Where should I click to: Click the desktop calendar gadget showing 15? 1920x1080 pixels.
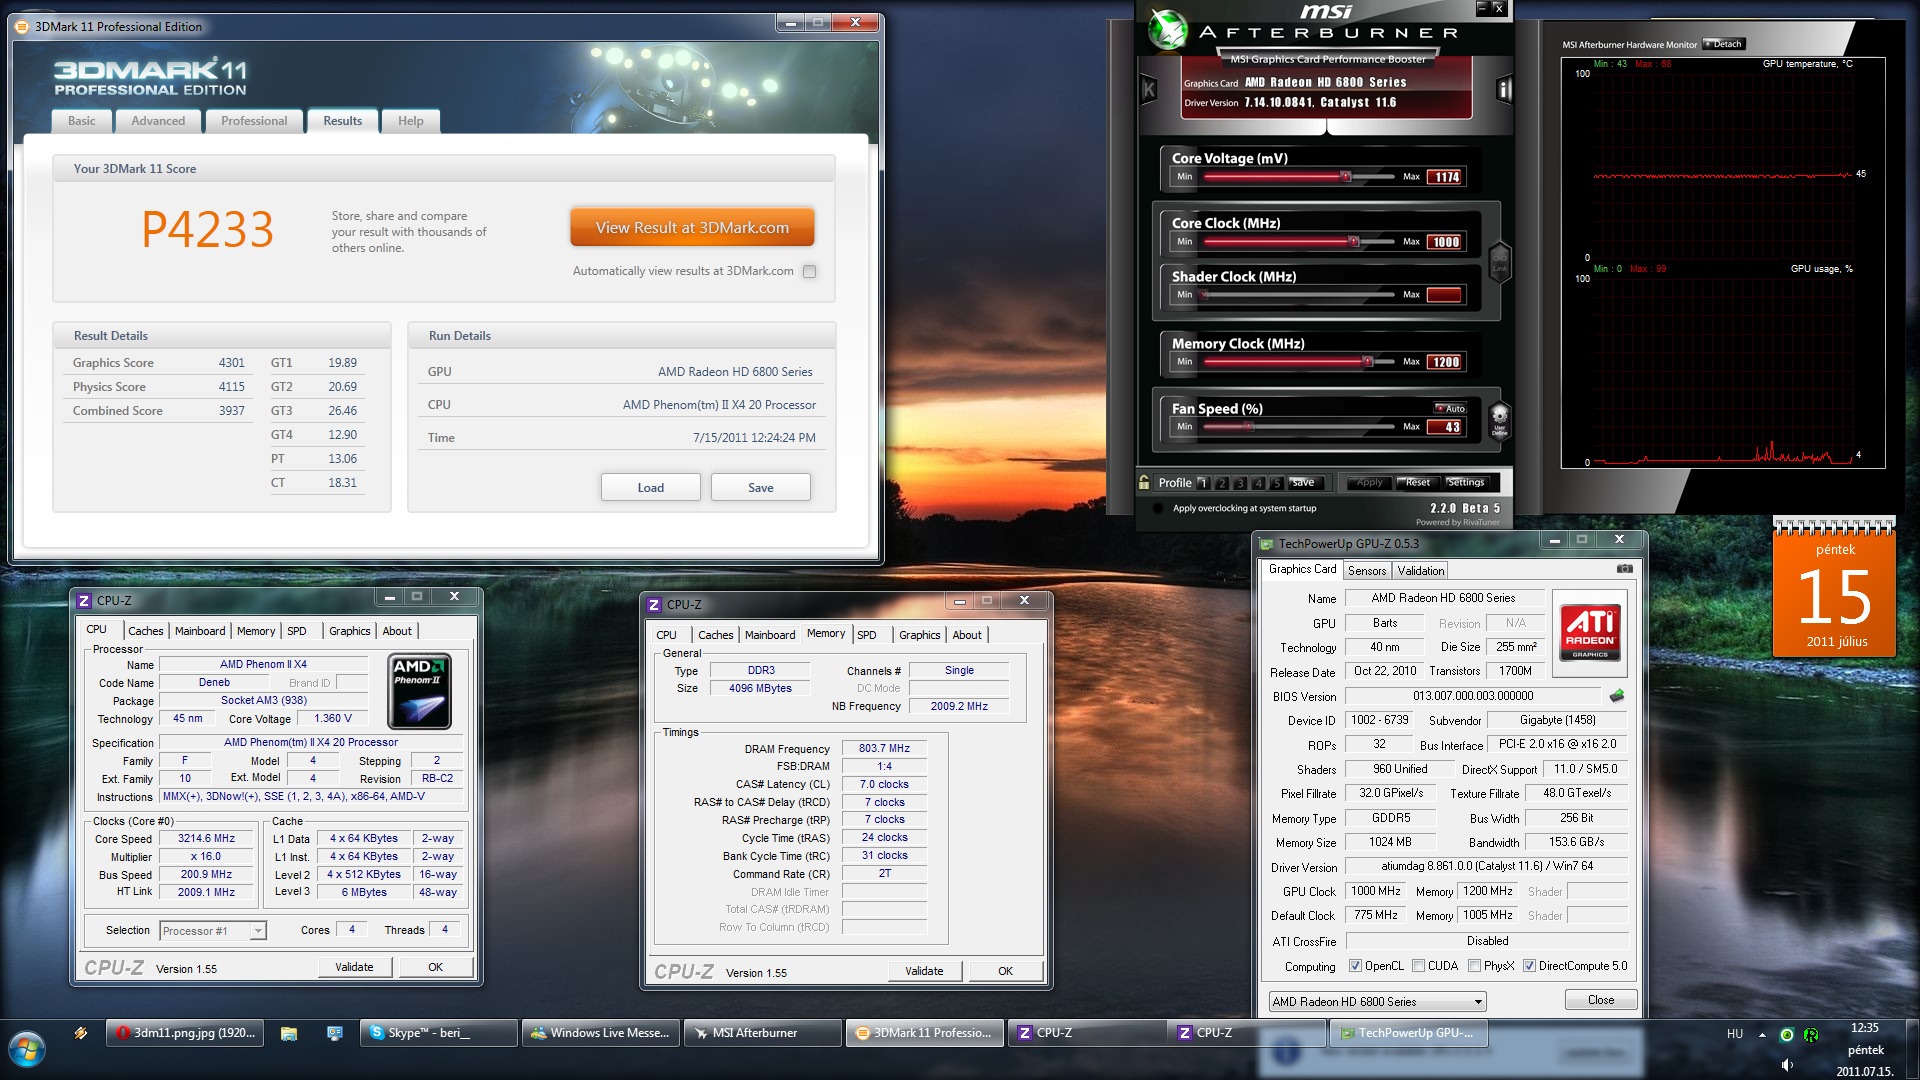pyautogui.click(x=1834, y=588)
